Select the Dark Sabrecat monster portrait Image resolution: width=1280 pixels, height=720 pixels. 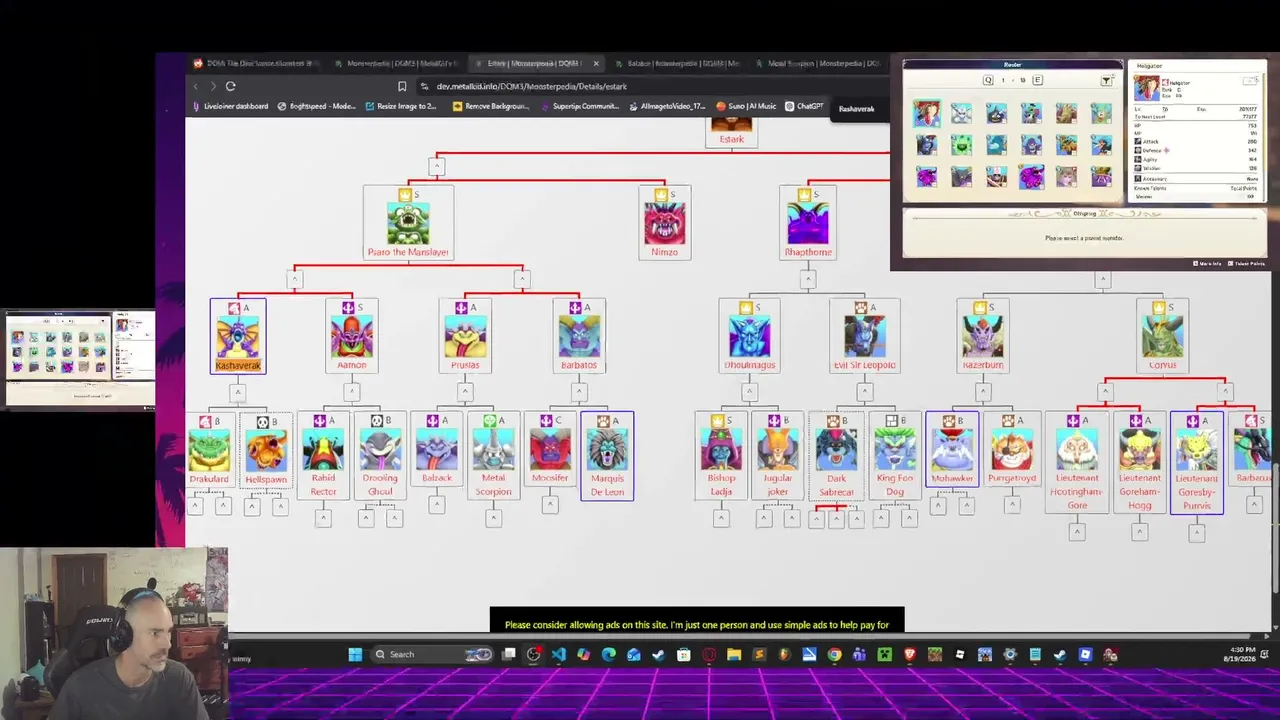click(836, 450)
